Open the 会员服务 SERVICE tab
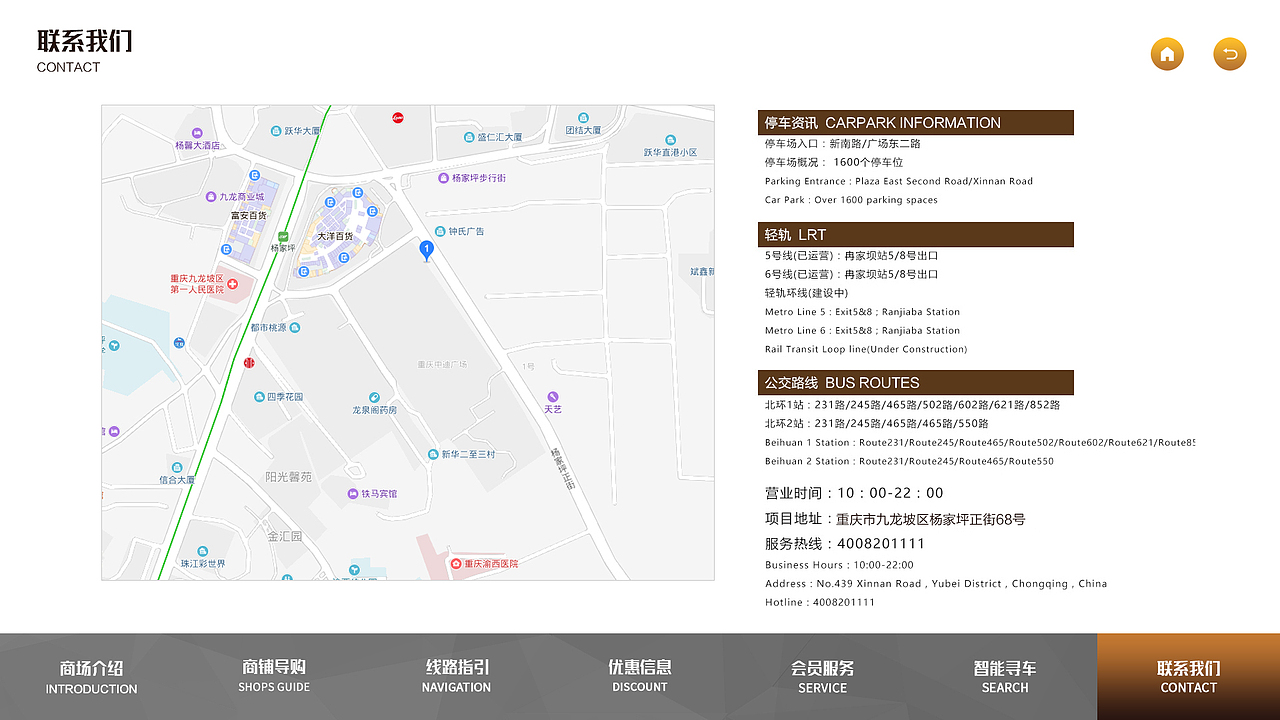The height and width of the screenshot is (720, 1280). click(822, 675)
